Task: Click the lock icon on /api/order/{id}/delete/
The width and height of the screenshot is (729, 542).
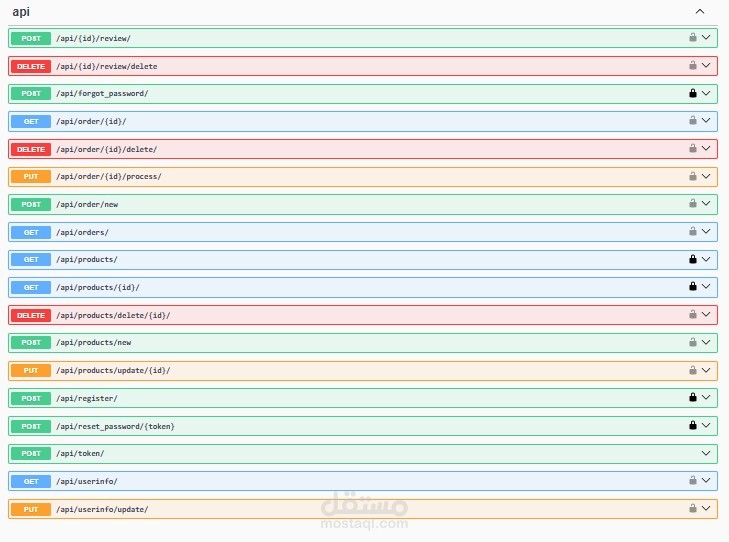Action: [x=693, y=148]
